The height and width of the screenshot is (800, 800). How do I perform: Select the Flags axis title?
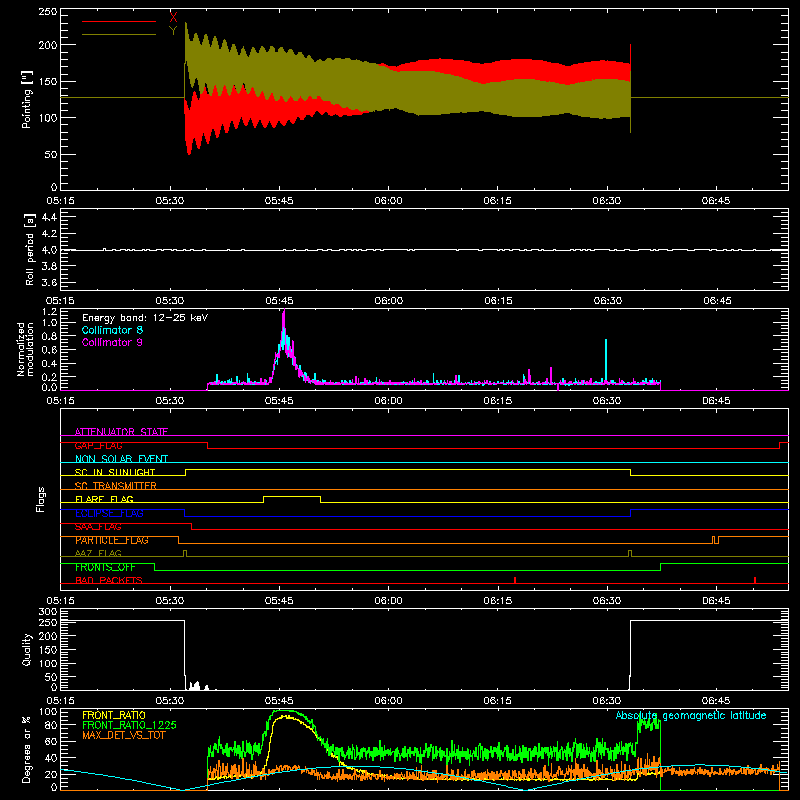pos(40,499)
